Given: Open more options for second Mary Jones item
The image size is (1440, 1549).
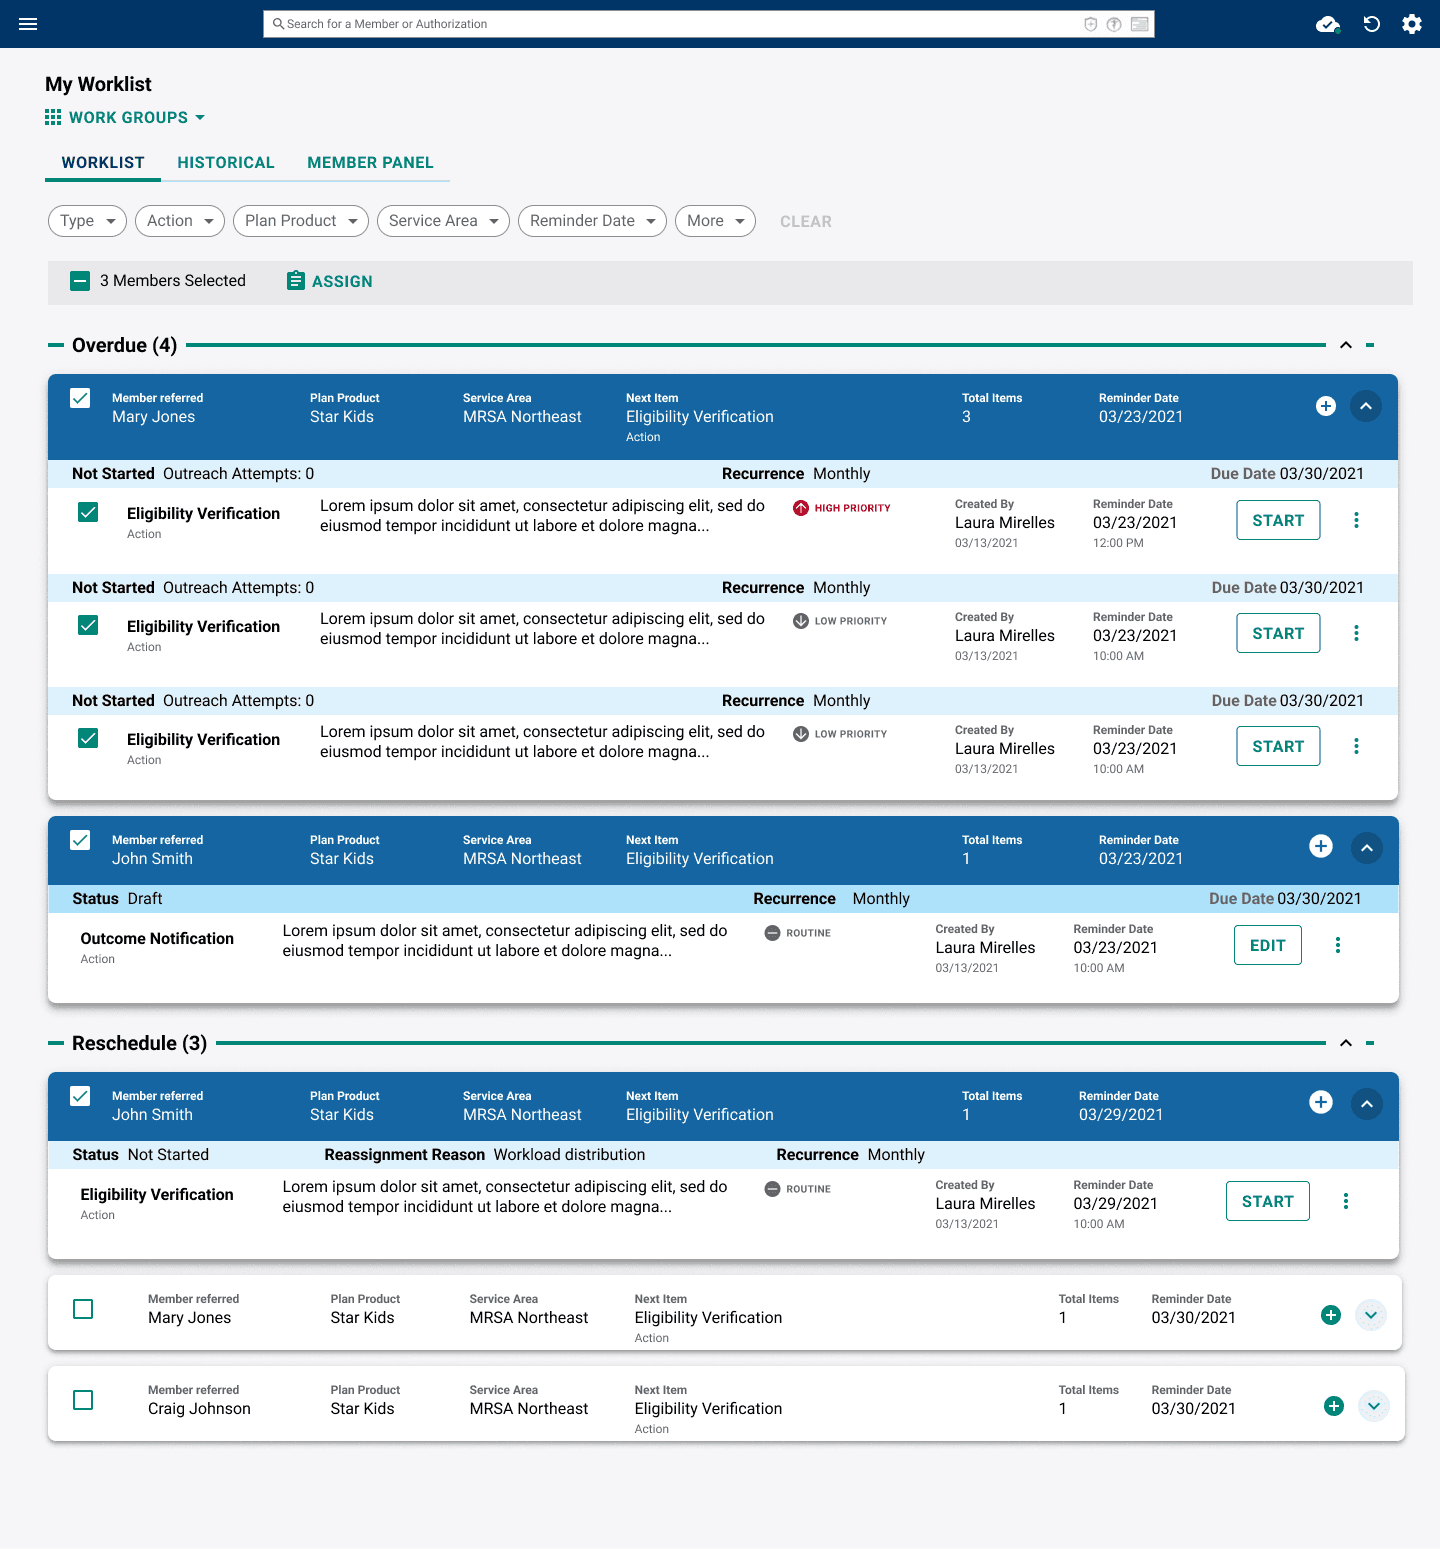Looking at the screenshot, I should click(x=1356, y=633).
